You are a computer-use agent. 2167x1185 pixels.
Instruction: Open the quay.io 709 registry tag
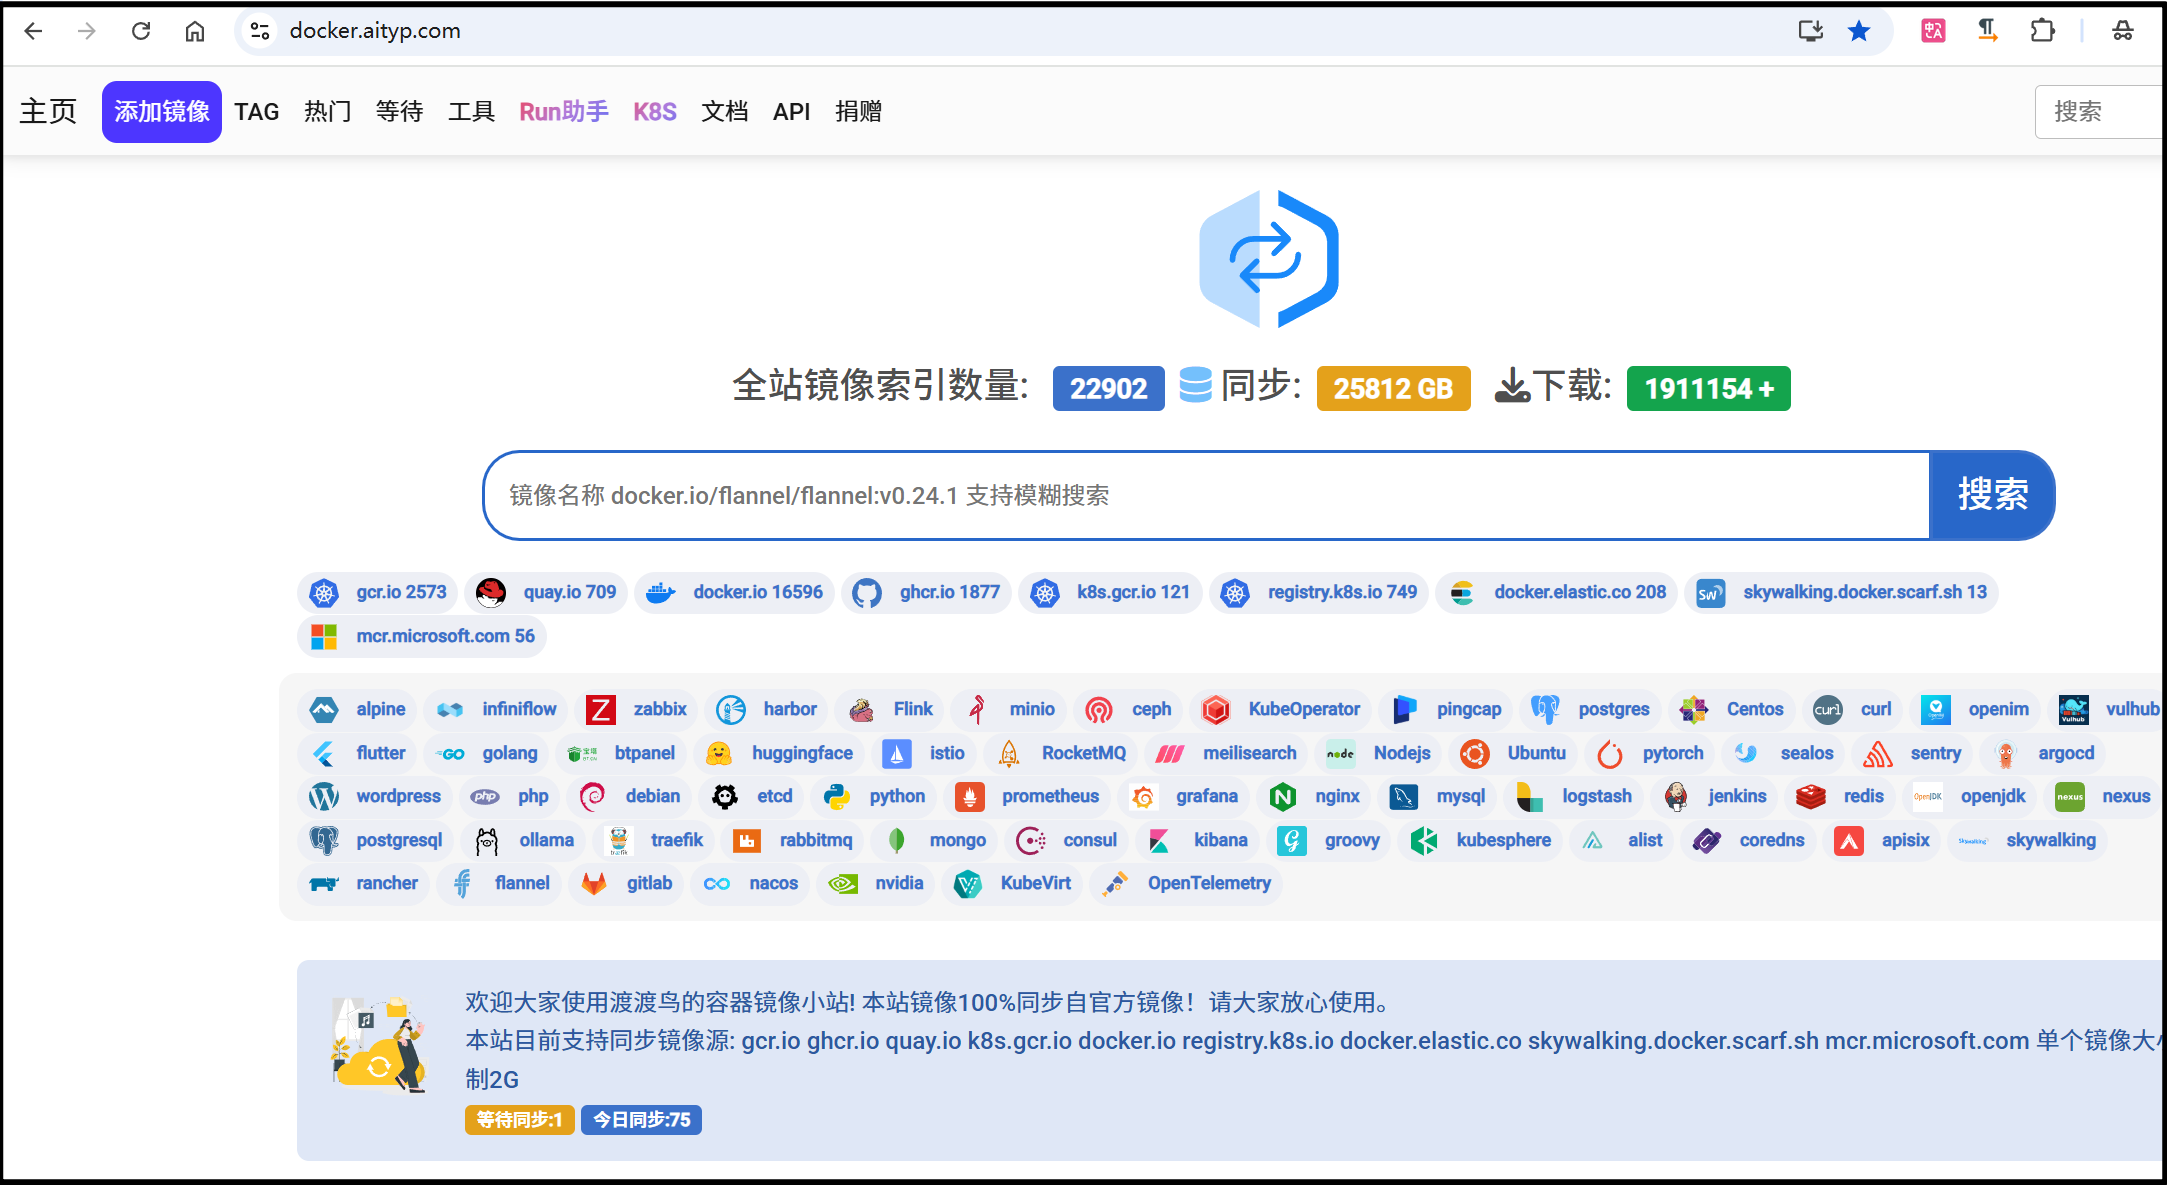coord(546,592)
